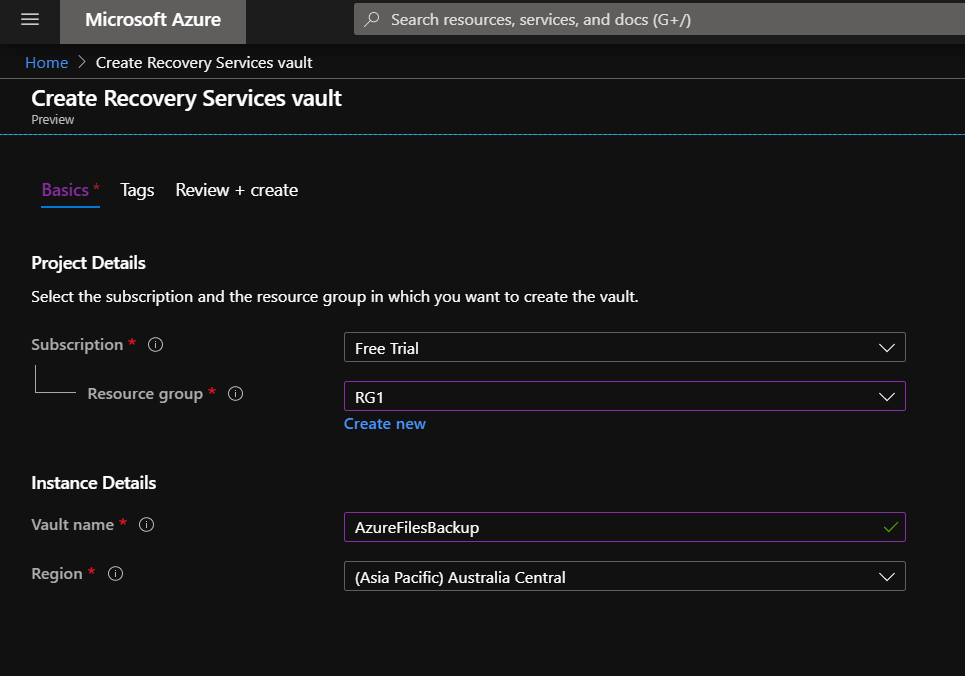This screenshot has height=676, width=965.
Task: Go to the Review + create tab
Action: click(x=236, y=190)
